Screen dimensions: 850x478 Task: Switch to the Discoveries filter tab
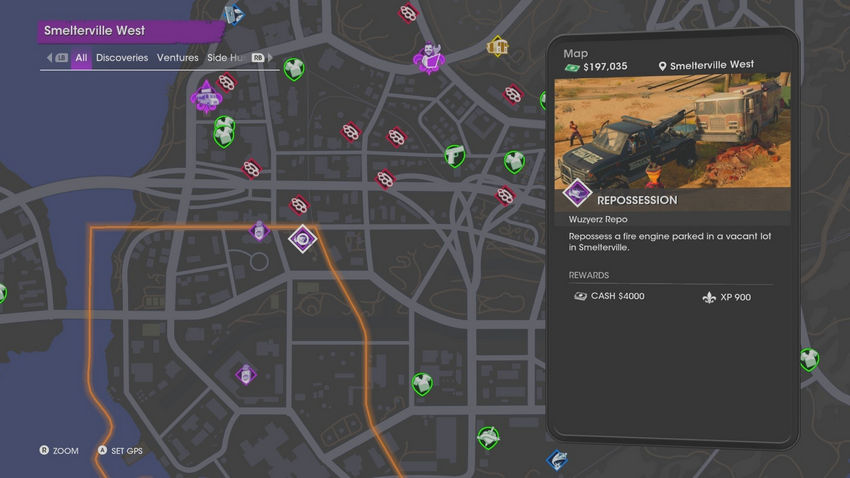click(122, 57)
